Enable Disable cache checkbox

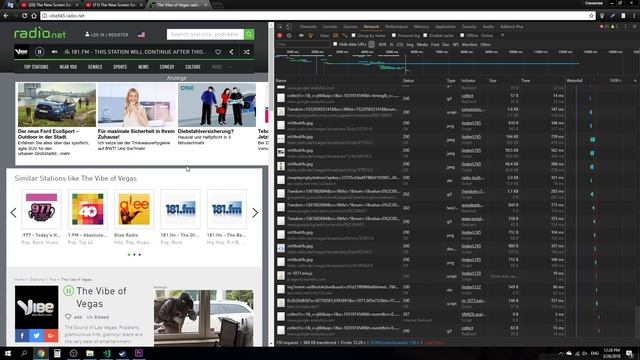tap(425, 36)
